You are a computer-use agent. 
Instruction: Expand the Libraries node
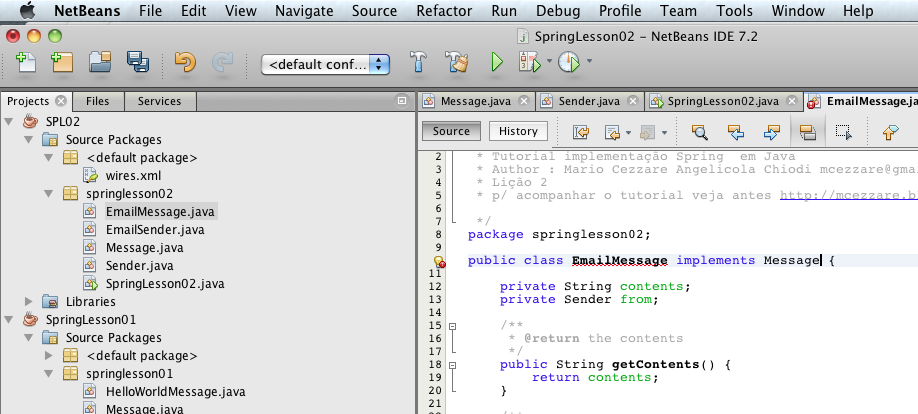pos(29,302)
